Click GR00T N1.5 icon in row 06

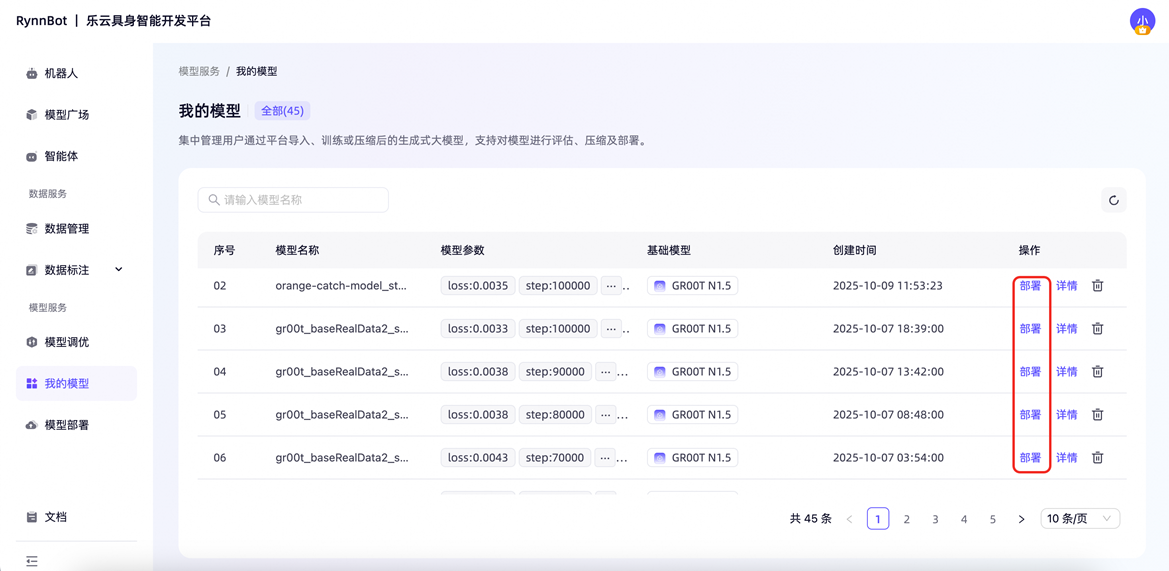(660, 458)
